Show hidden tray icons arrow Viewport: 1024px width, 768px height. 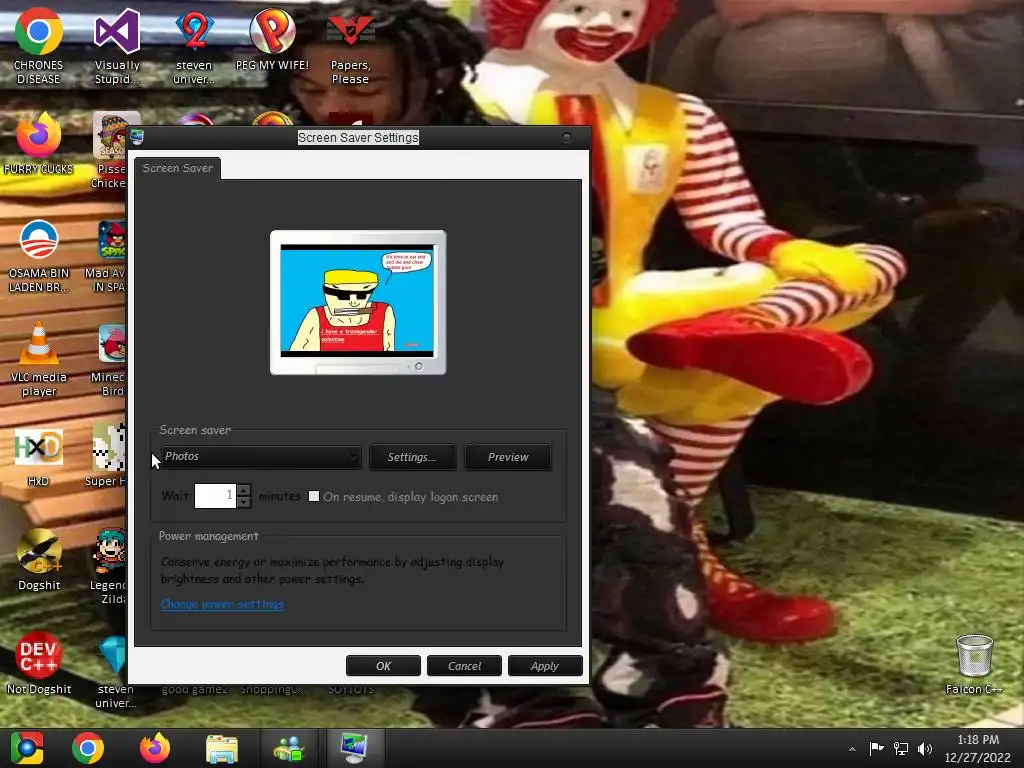[x=852, y=749]
